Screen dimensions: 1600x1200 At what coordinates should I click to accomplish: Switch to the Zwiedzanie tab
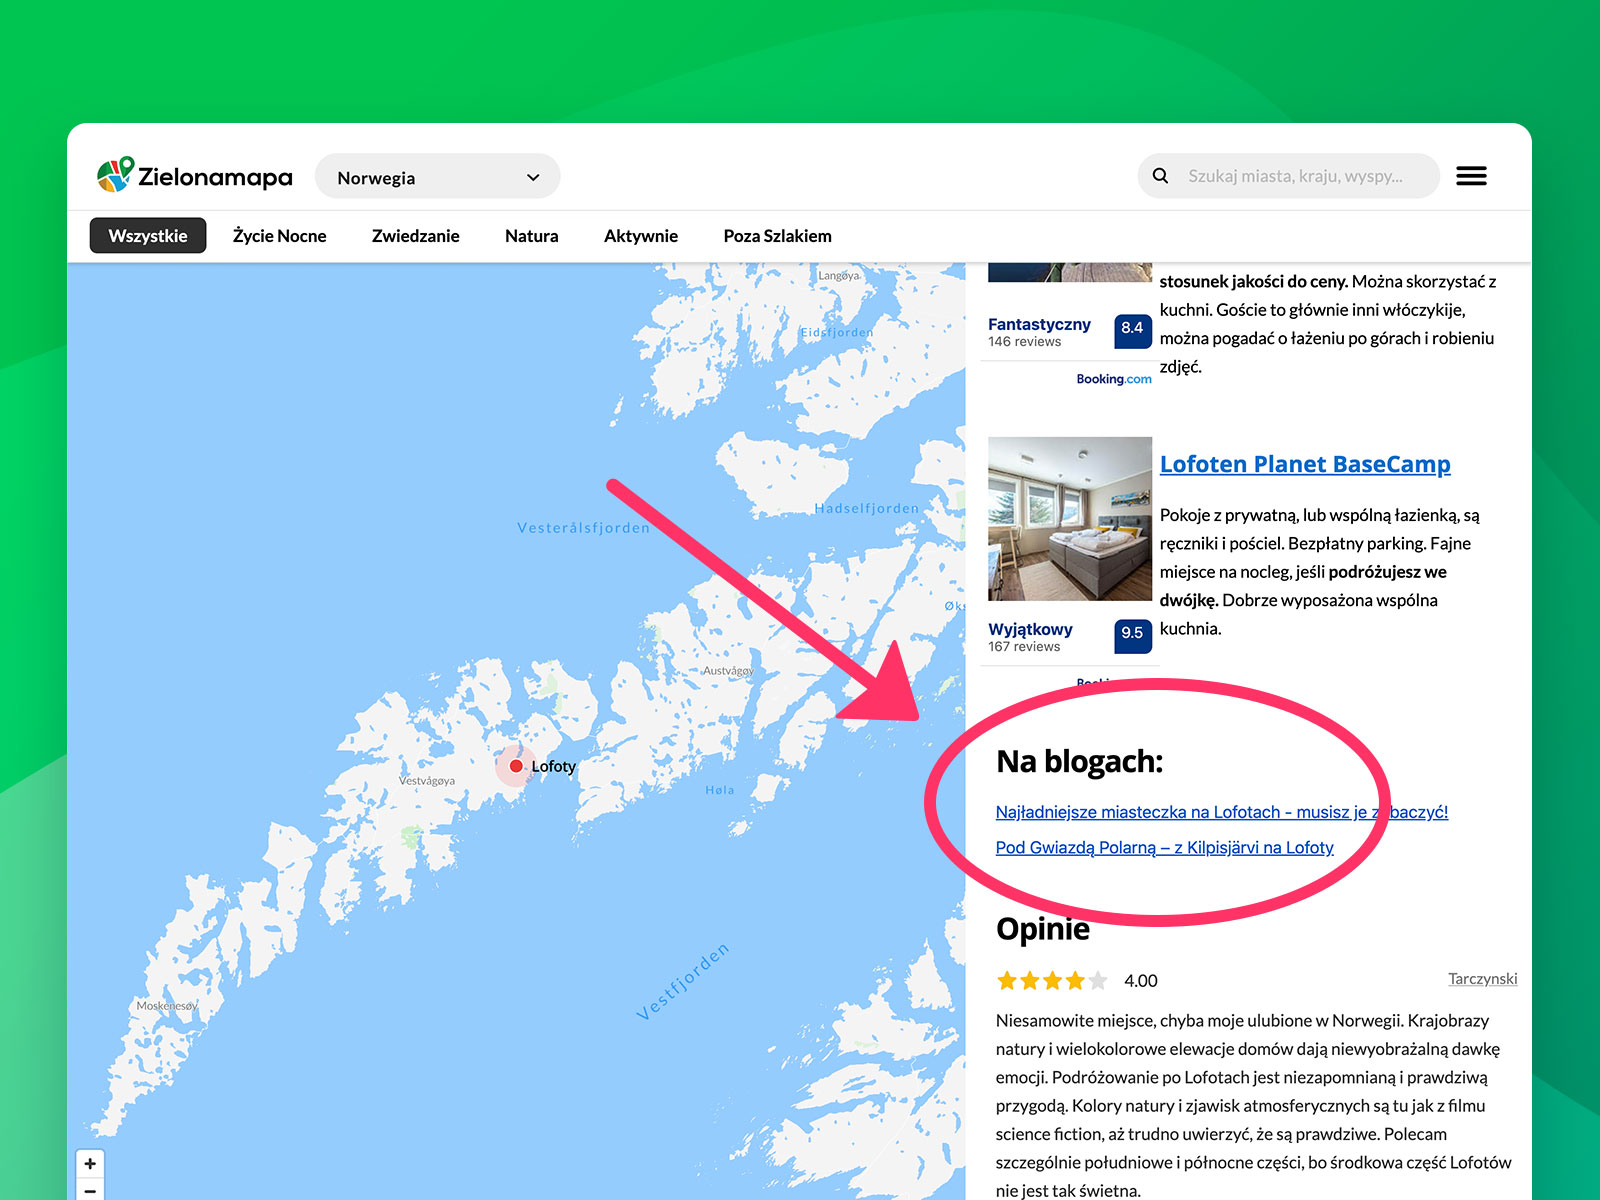point(416,236)
